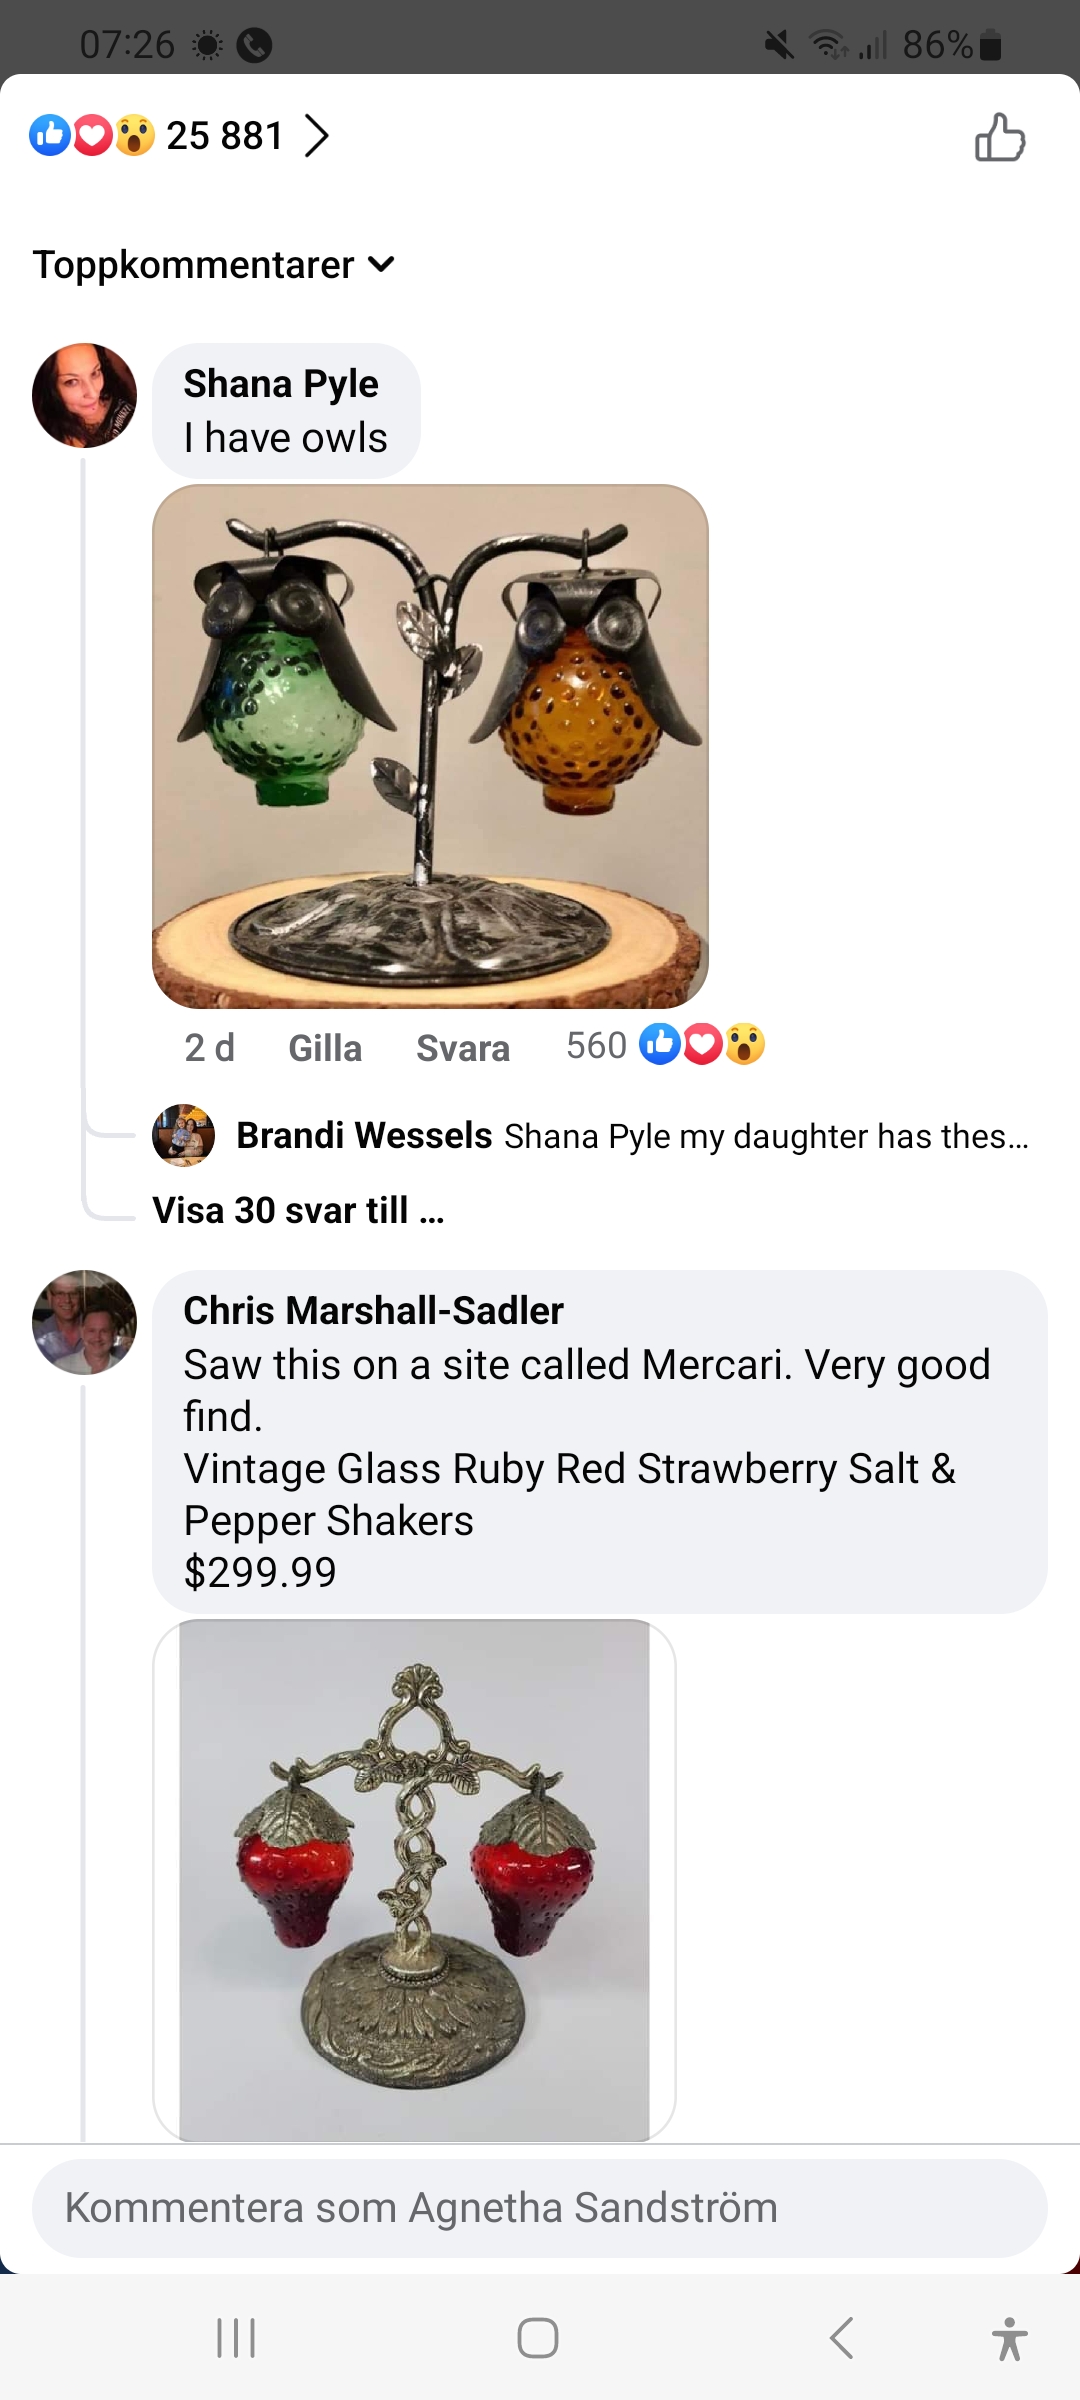Show reactions on the 560-reaction comment

(x=666, y=1045)
